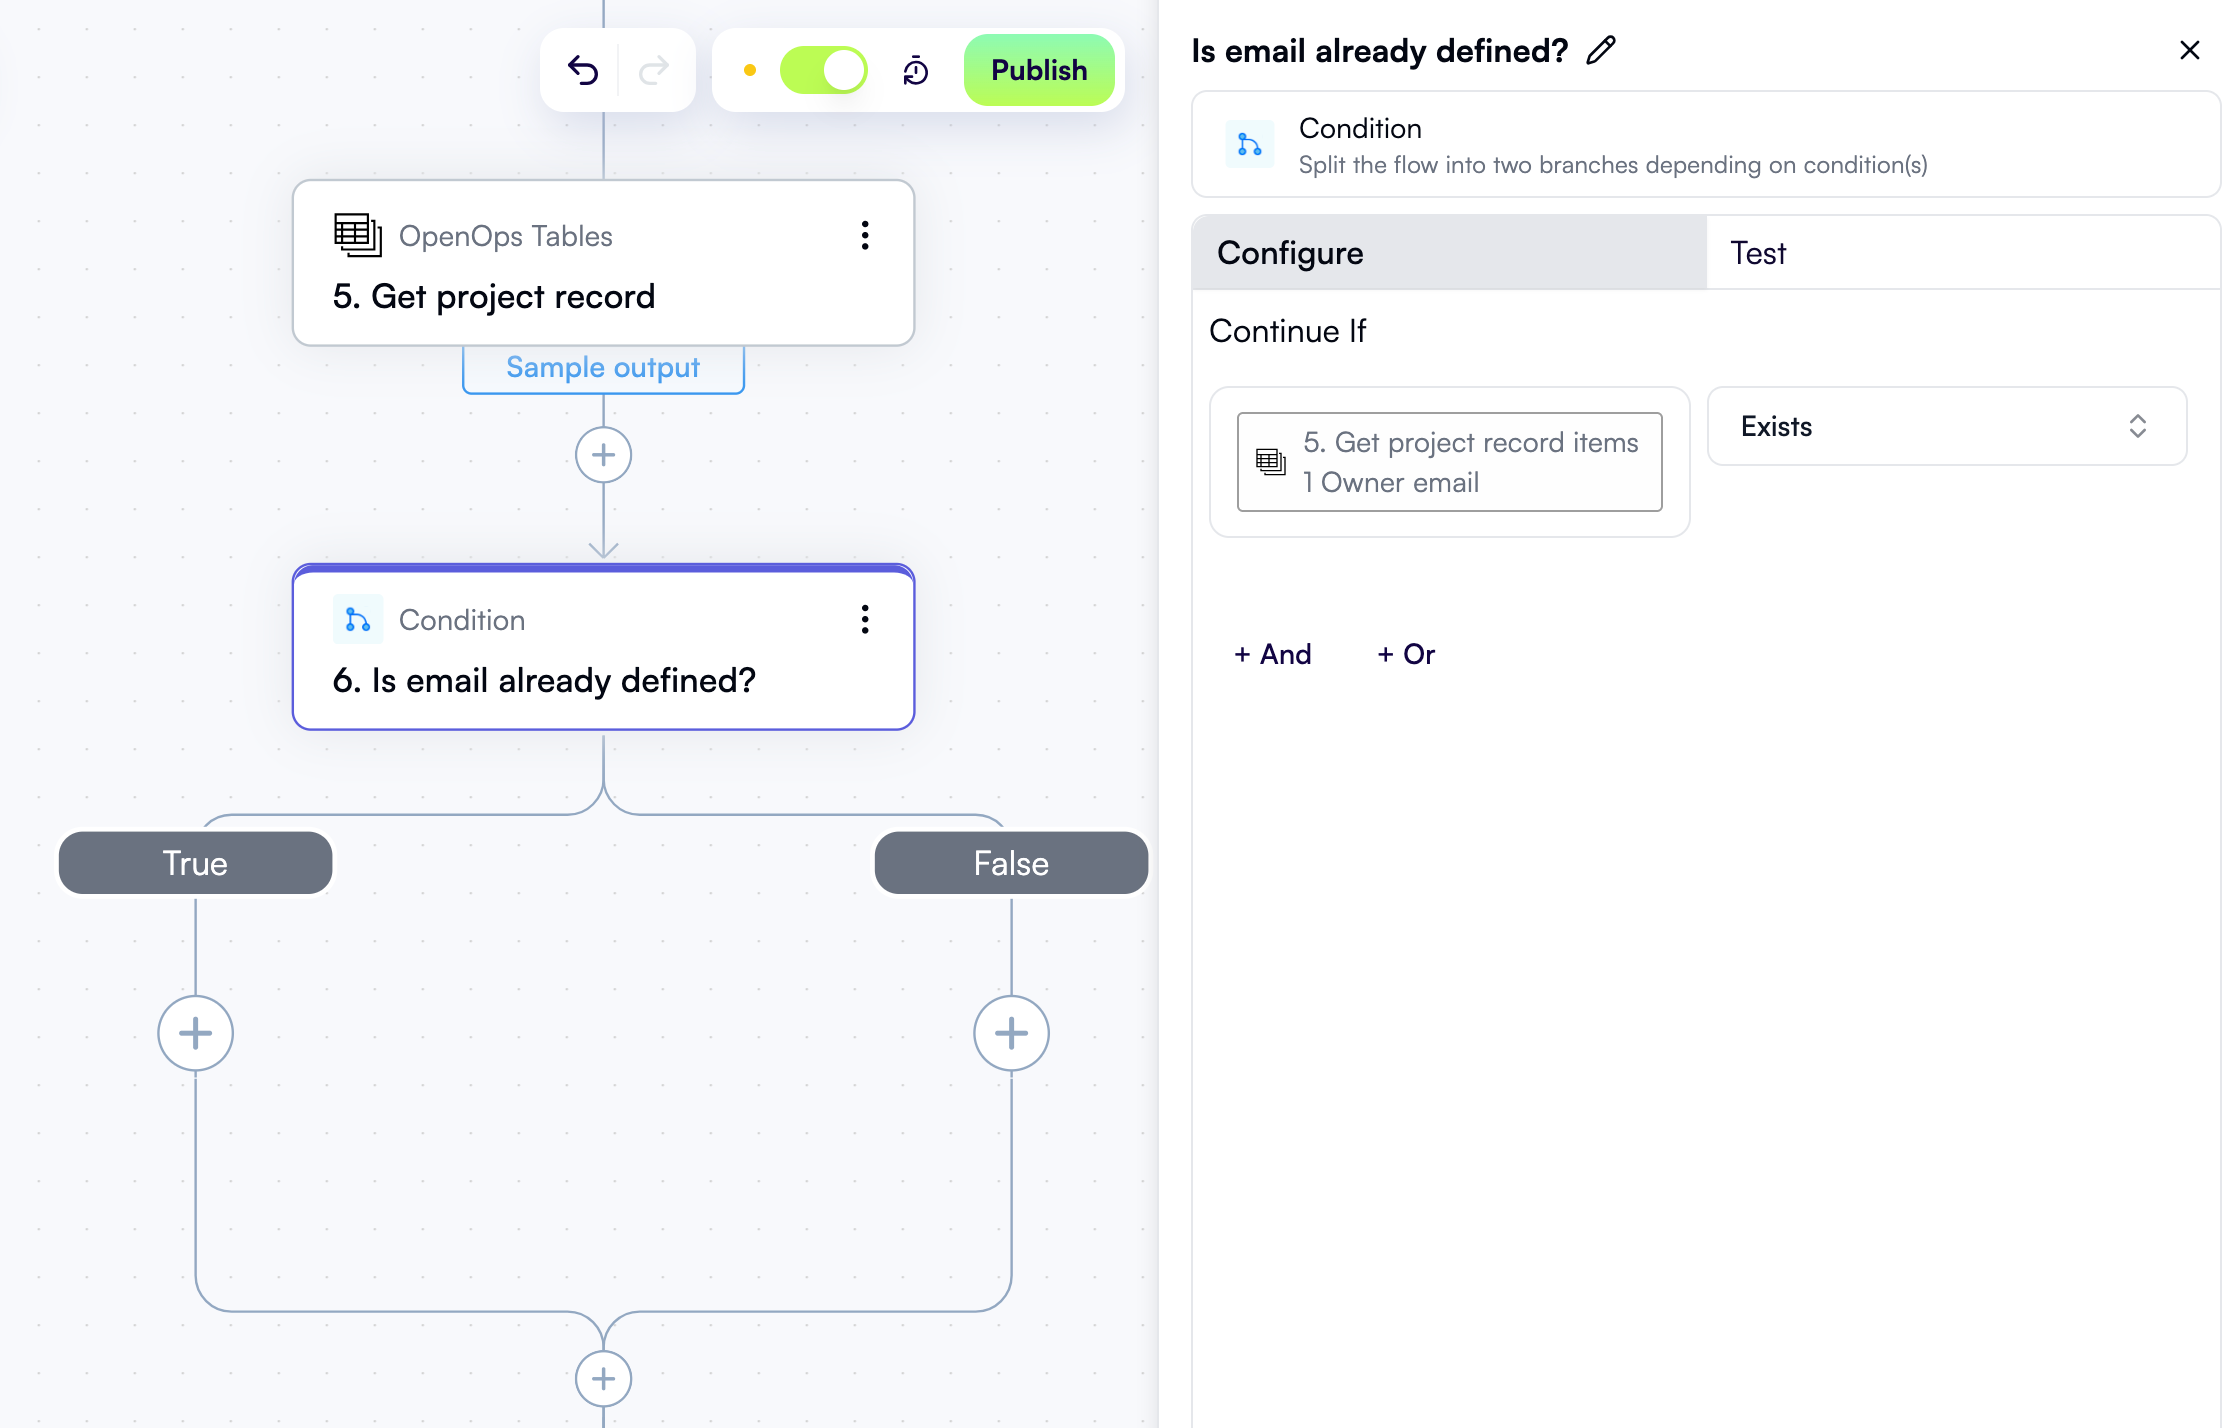This screenshot has width=2226, height=1428.
Task: Click the plus icon under the False branch
Action: (x=1010, y=1032)
